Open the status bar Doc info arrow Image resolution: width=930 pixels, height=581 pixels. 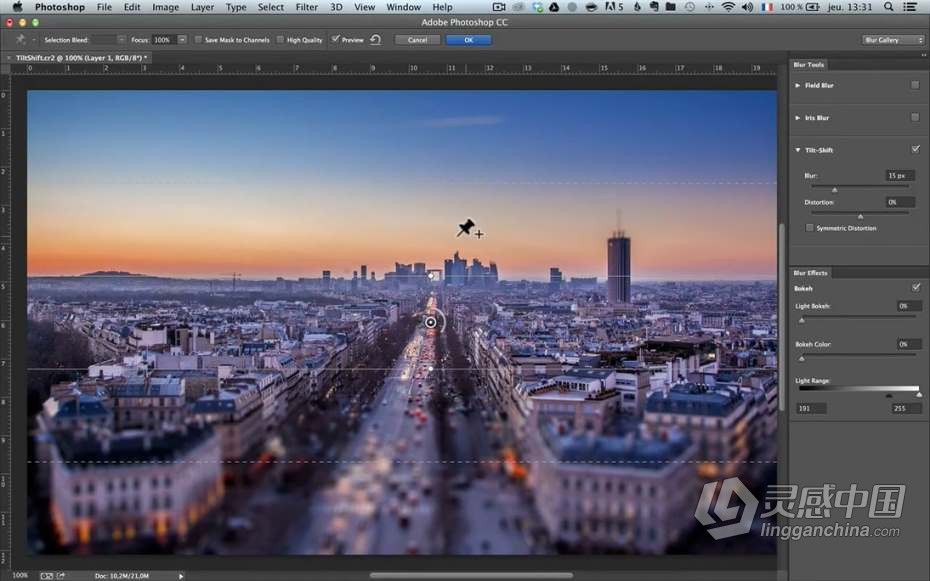[x=181, y=576]
